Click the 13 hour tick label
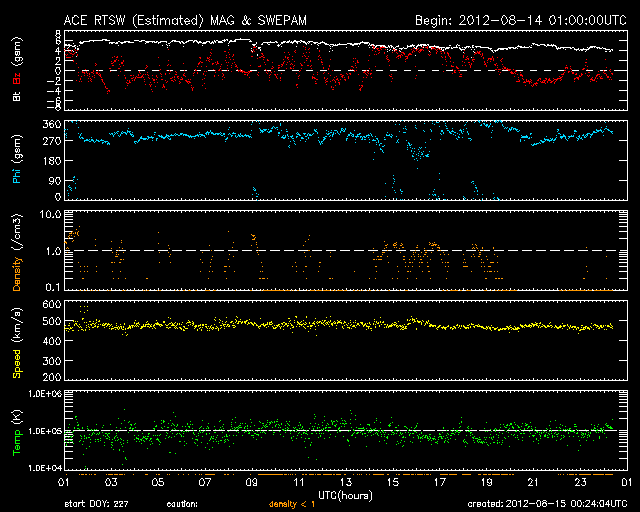The width and height of the screenshot is (640, 512). (x=346, y=483)
